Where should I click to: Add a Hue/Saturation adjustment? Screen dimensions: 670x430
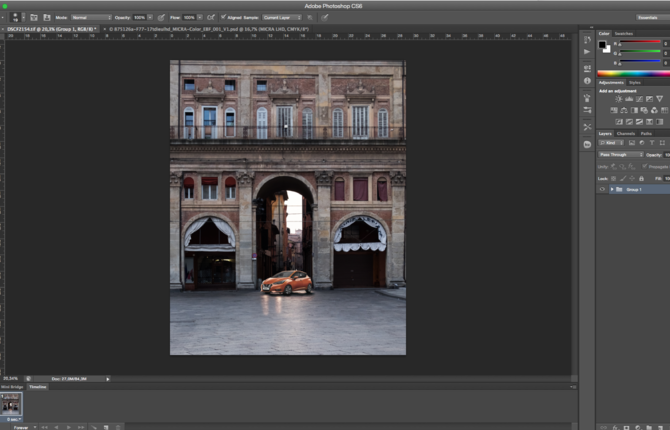[614, 110]
